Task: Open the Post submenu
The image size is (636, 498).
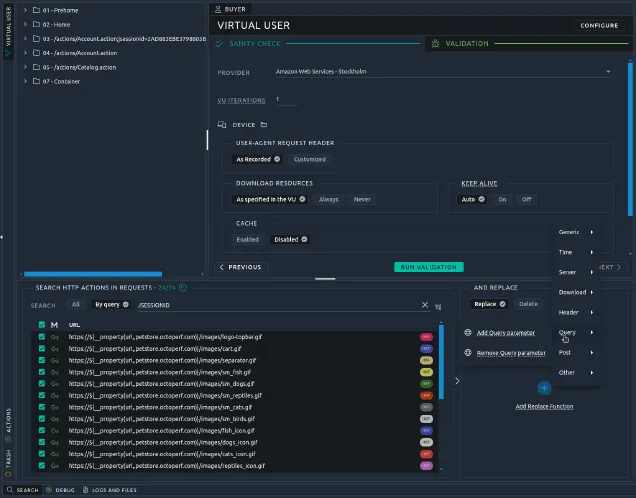Action: point(576,352)
